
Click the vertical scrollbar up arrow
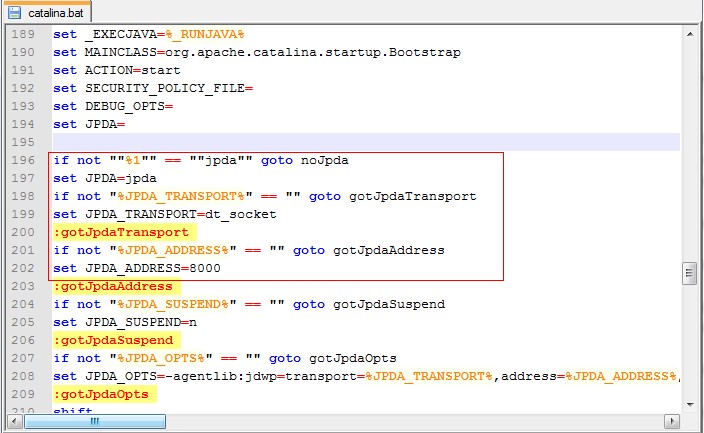click(x=690, y=35)
